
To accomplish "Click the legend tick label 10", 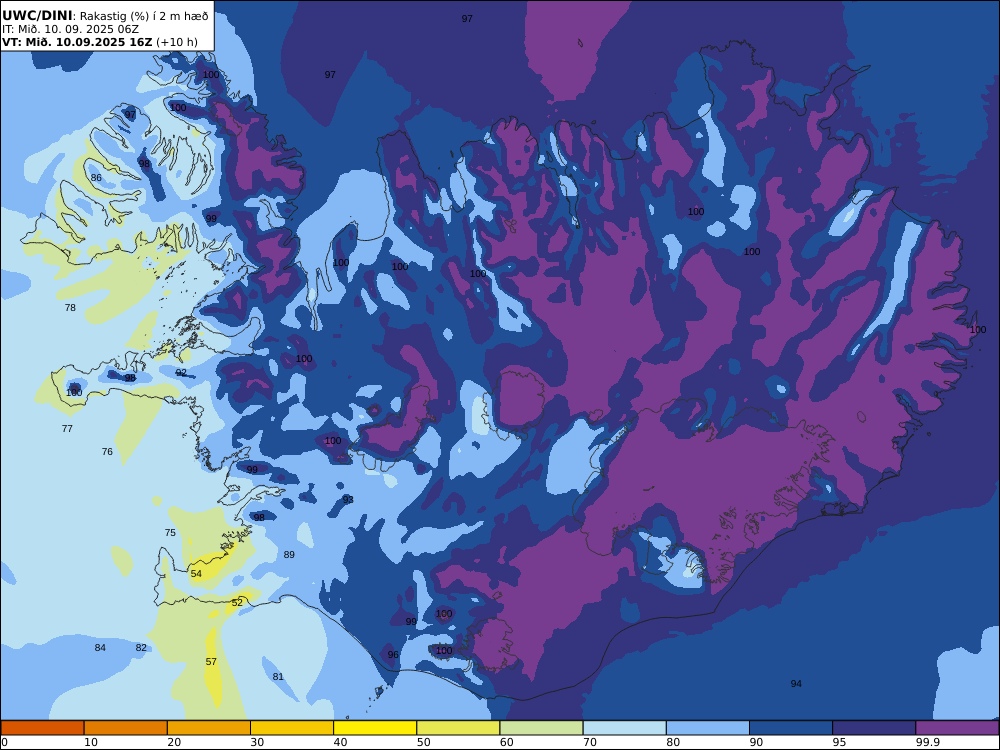I will (91, 742).
